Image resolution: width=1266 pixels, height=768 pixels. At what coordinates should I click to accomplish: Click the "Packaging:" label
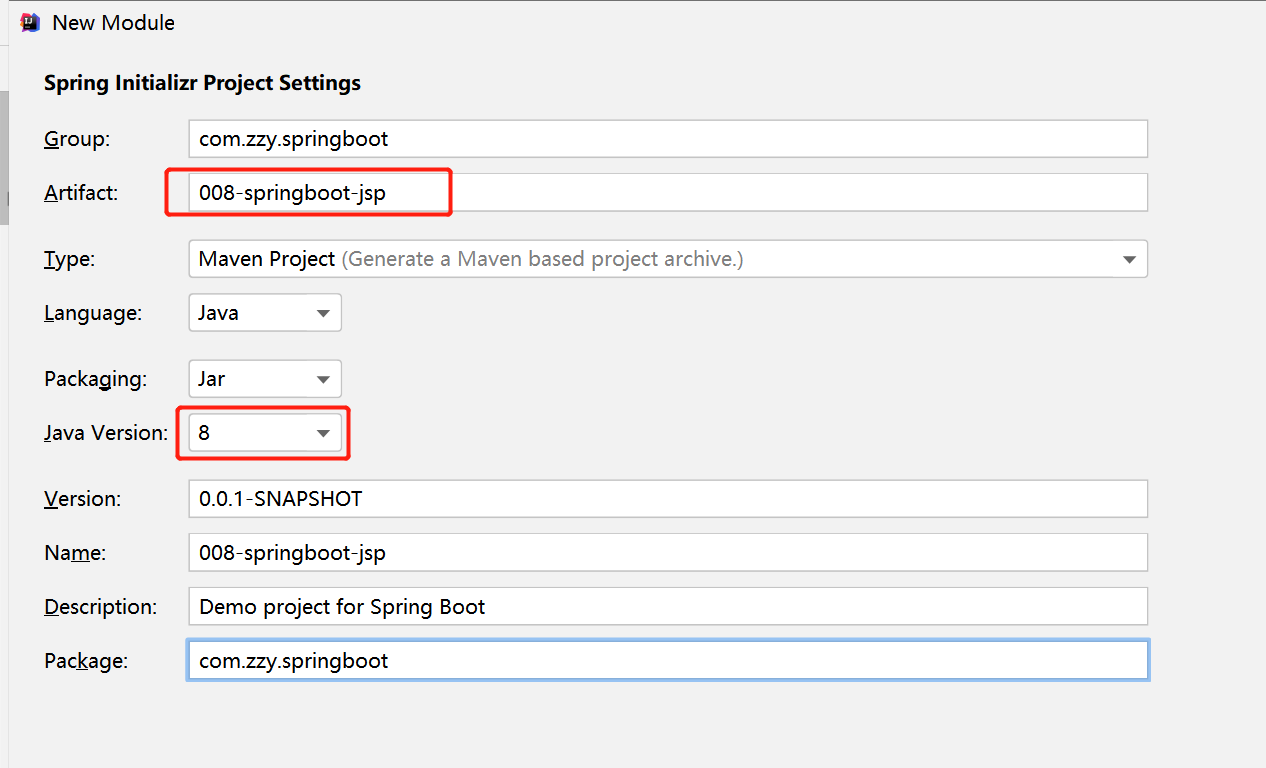tap(95, 379)
